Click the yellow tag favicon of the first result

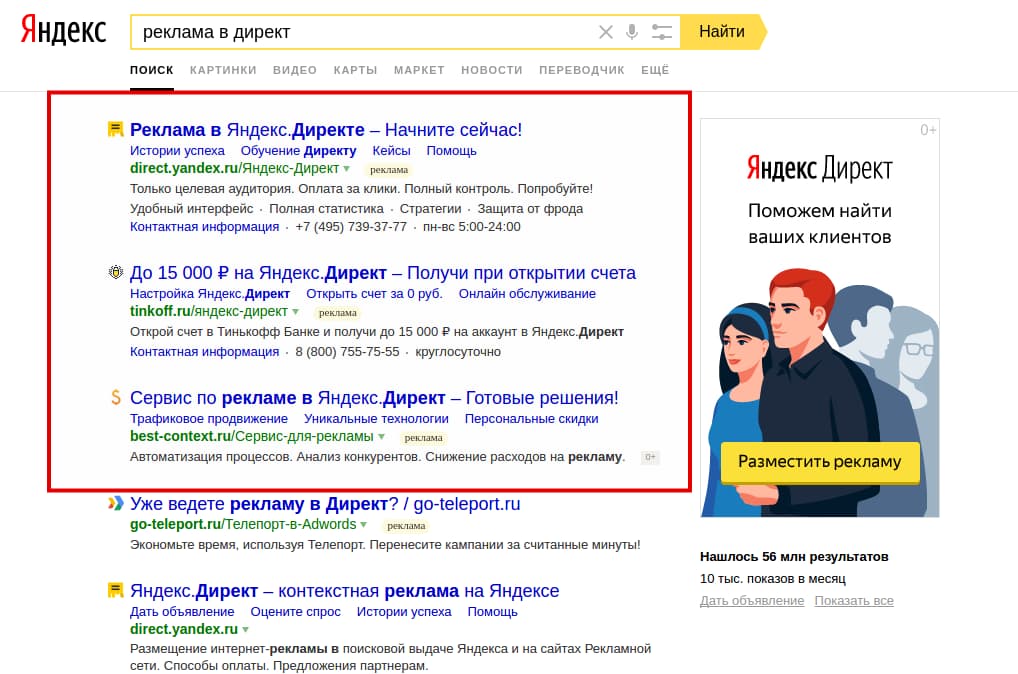click(x=114, y=128)
